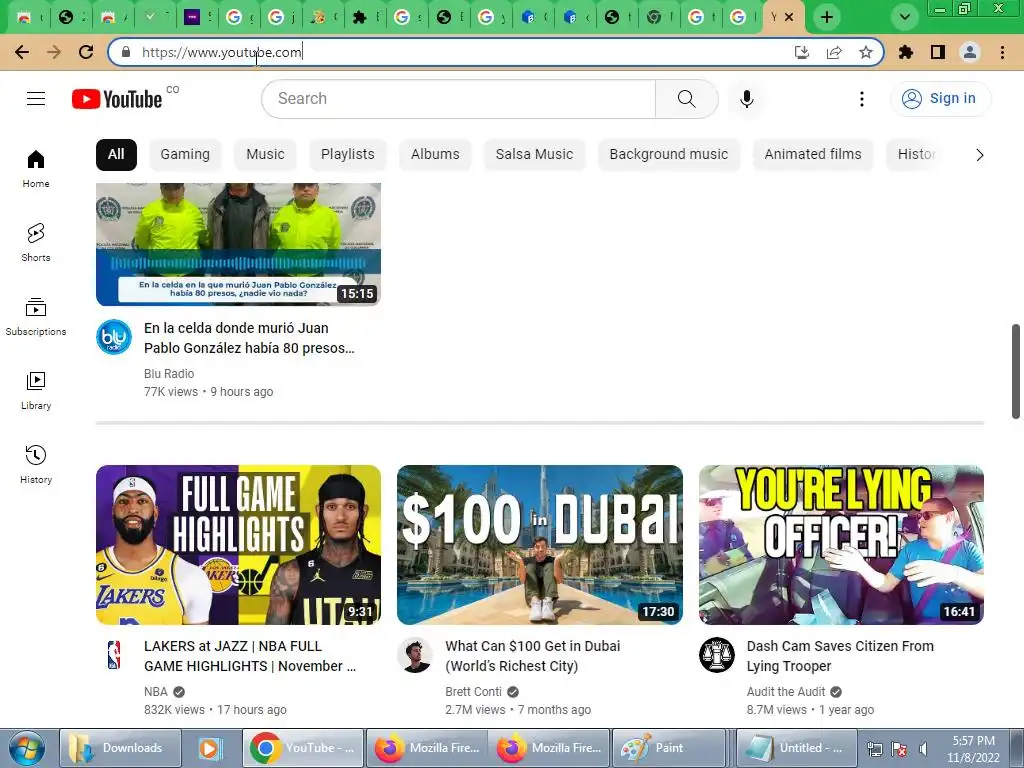The width and height of the screenshot is (1024, 768).
Task: Click the share page icon in address bar
Action: (834, 52)
